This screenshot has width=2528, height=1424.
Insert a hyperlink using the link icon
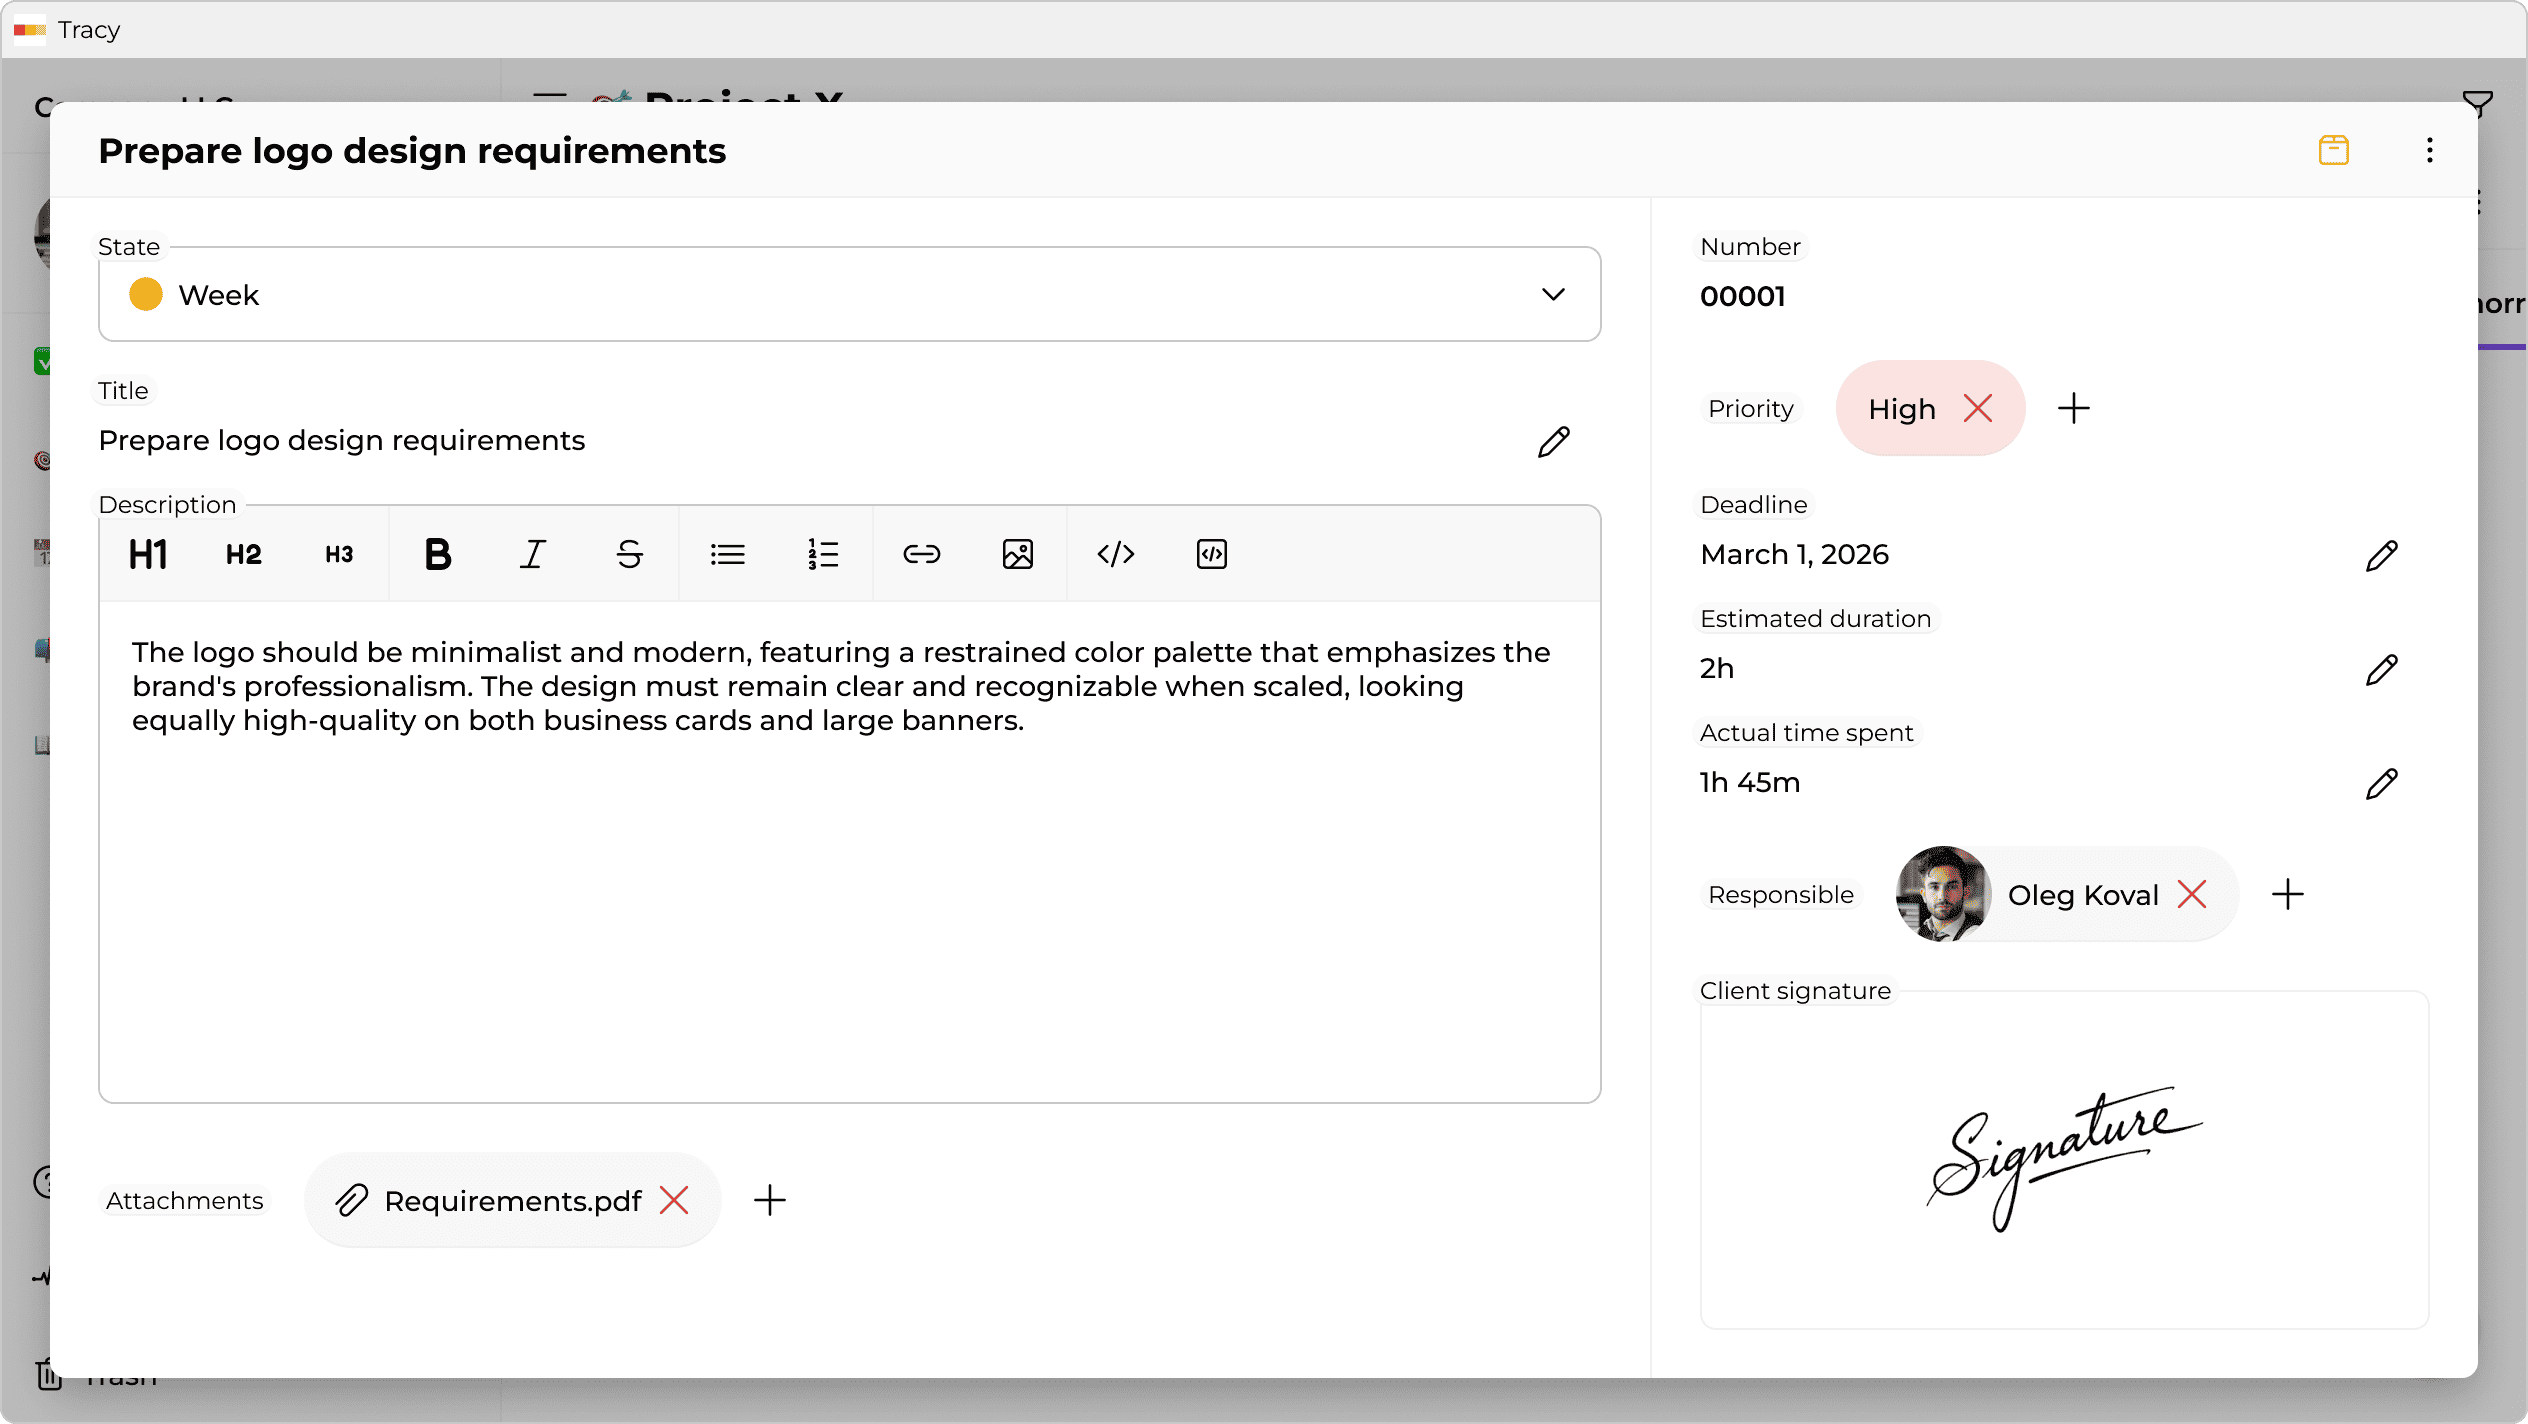[x=920, y=554]
